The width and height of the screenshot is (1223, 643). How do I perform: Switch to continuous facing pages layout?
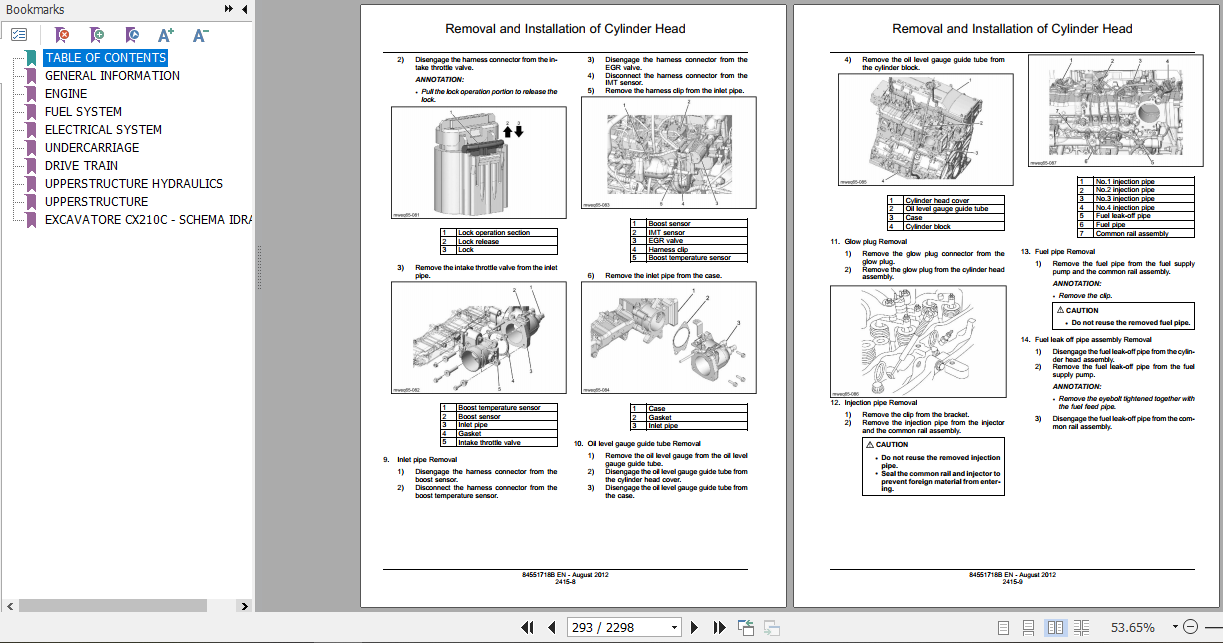[1081, 627]
